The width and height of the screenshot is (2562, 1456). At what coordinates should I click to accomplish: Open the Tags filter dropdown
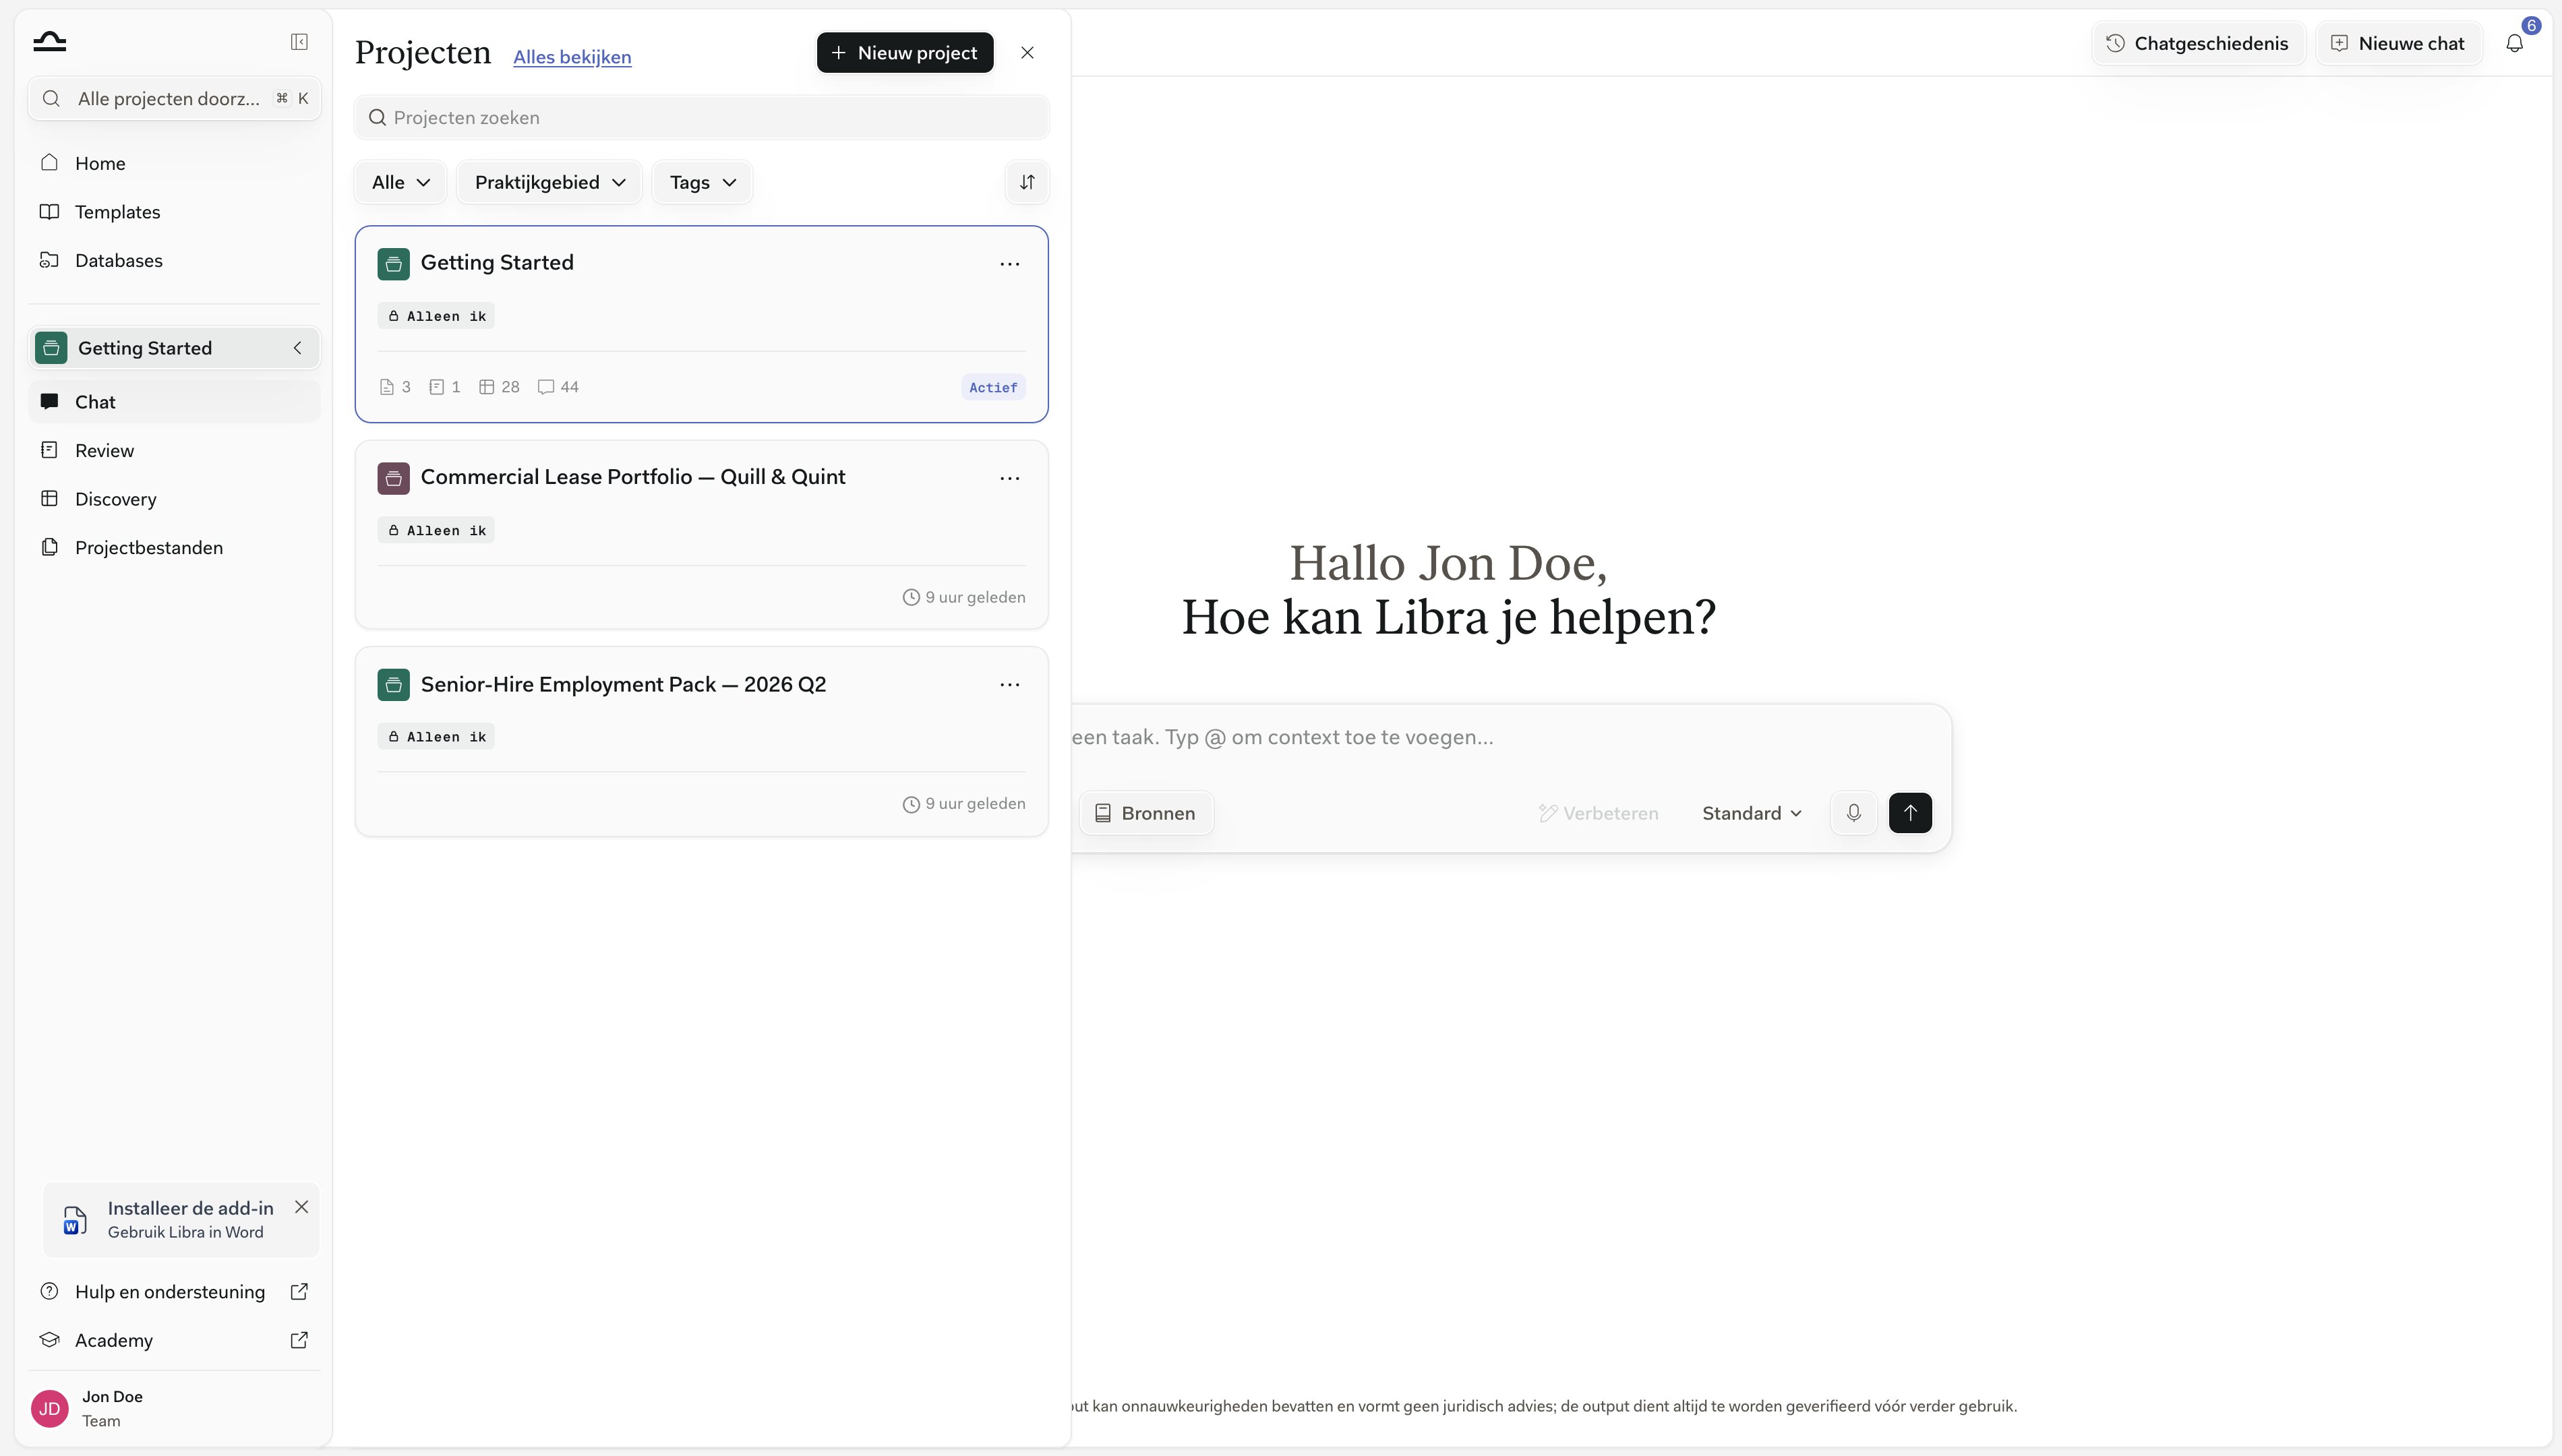tap(702, 182)
